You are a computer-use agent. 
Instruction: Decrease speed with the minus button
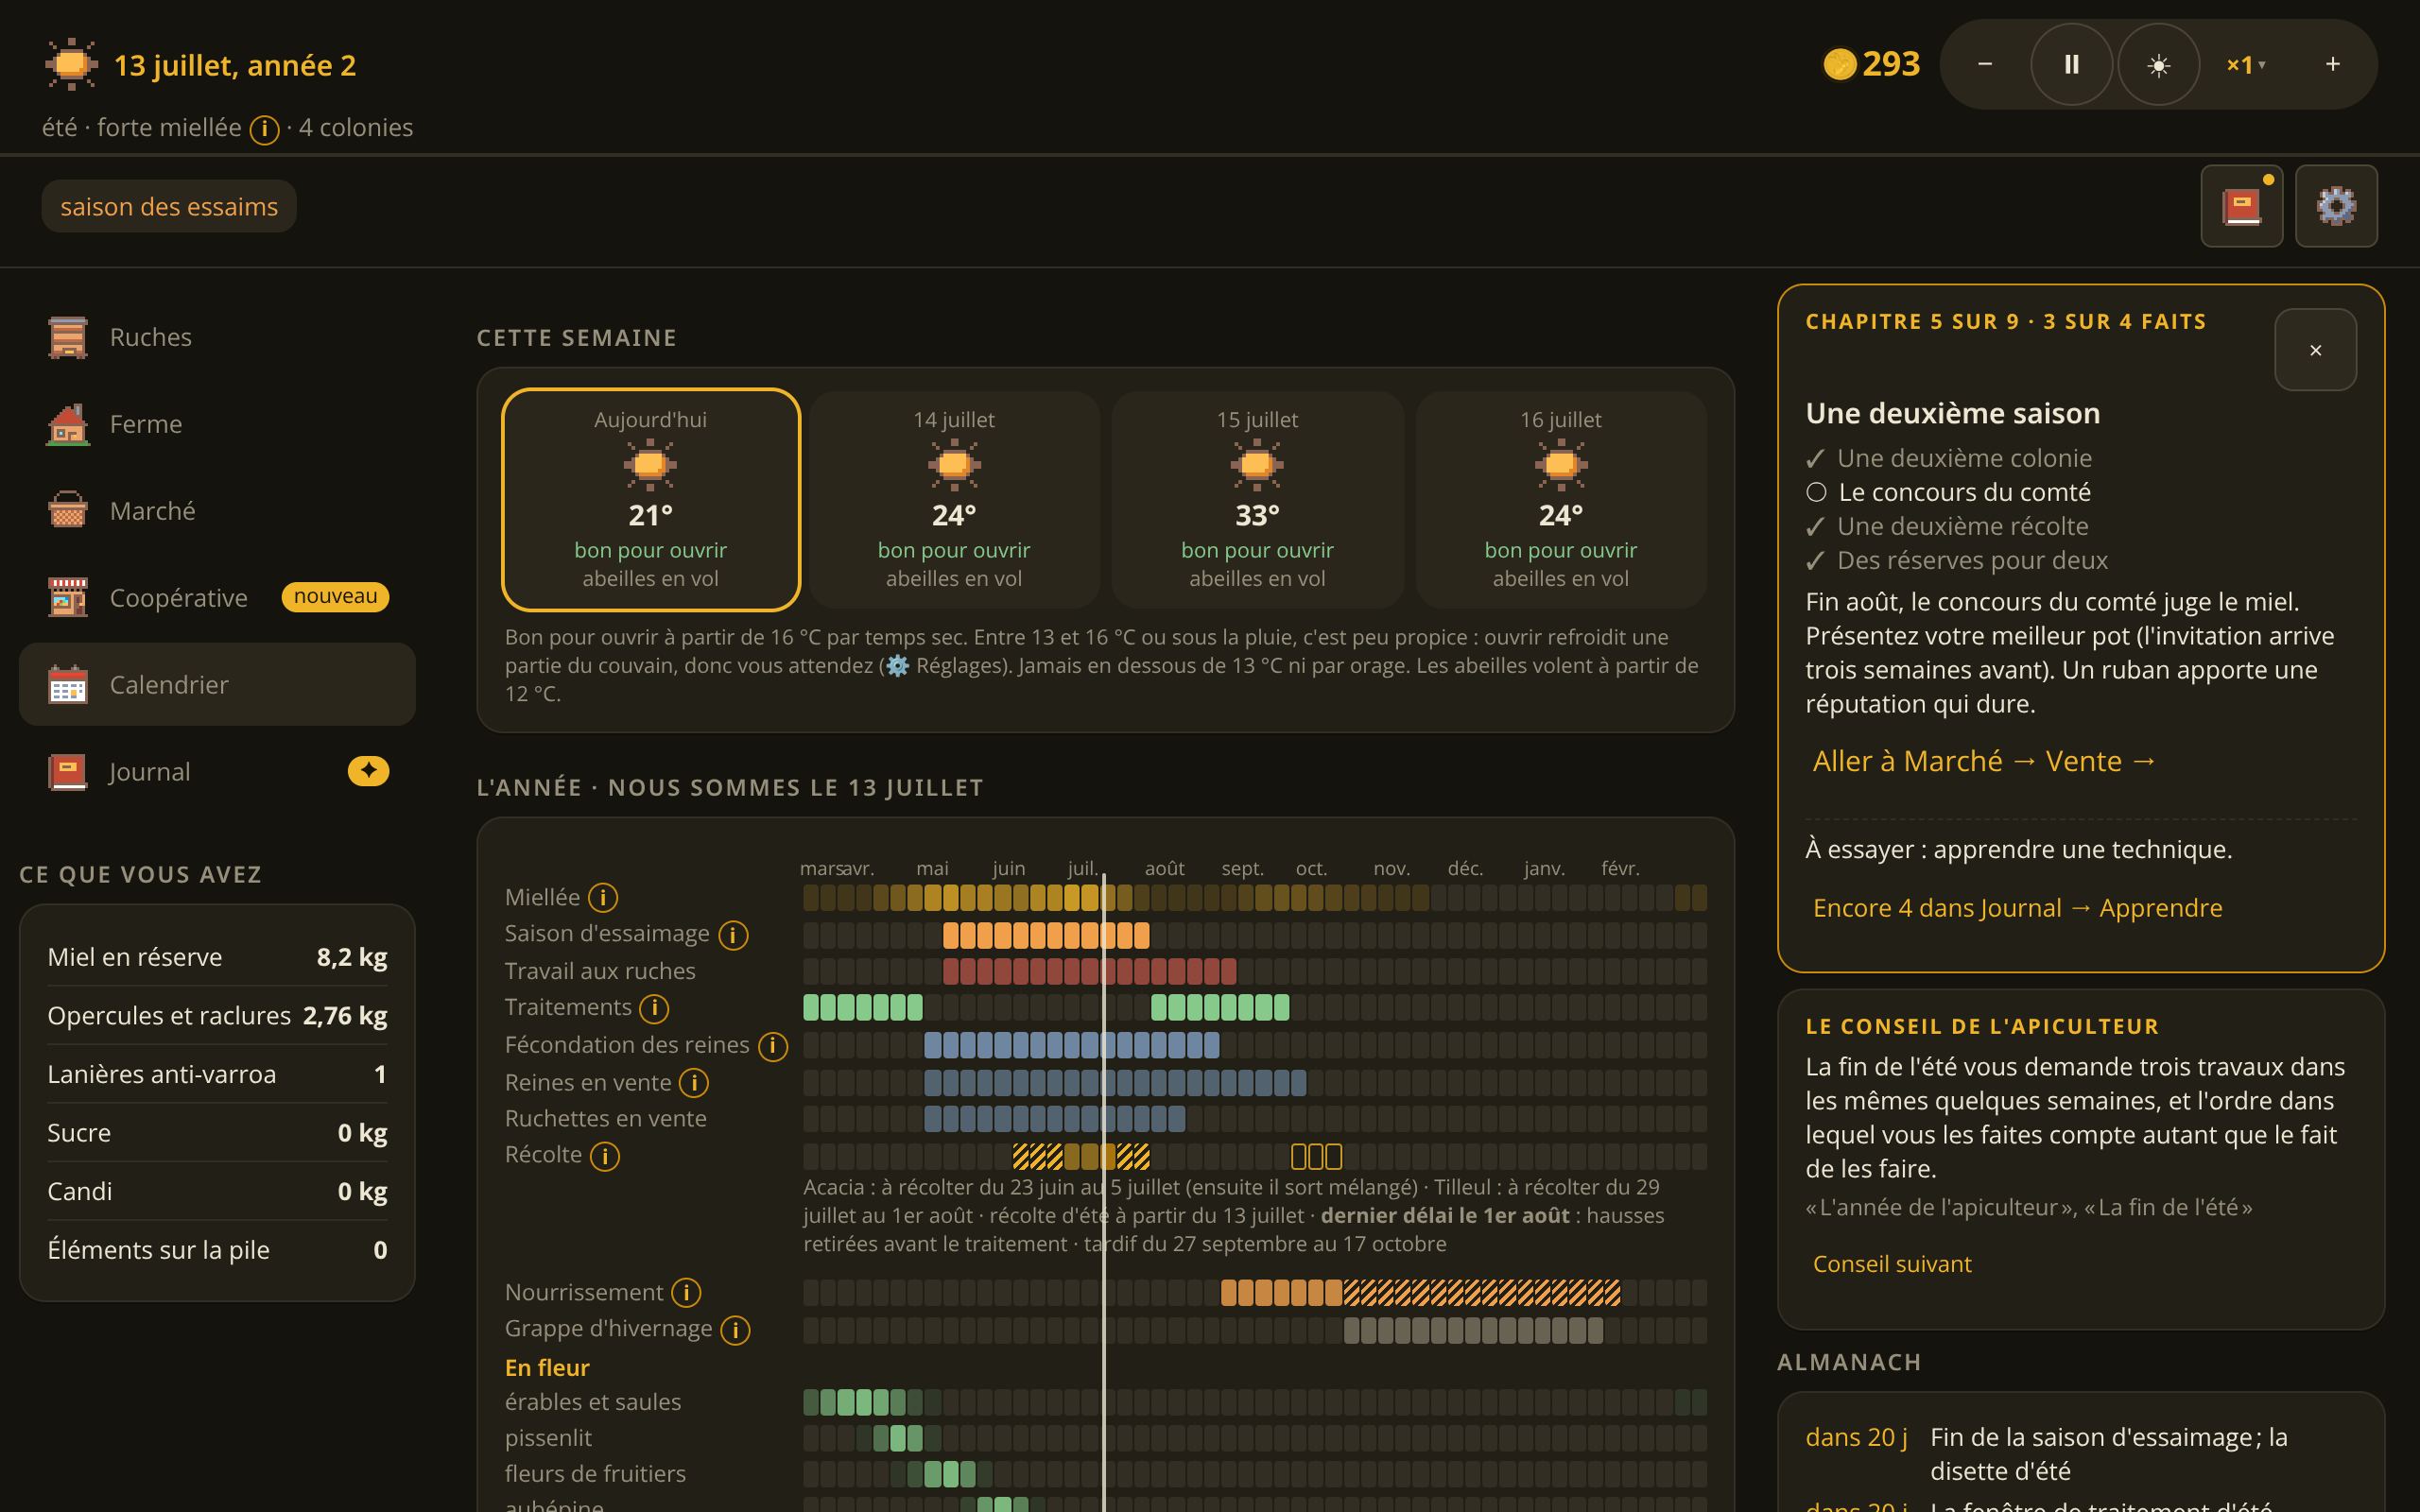tap(1985, 64)
